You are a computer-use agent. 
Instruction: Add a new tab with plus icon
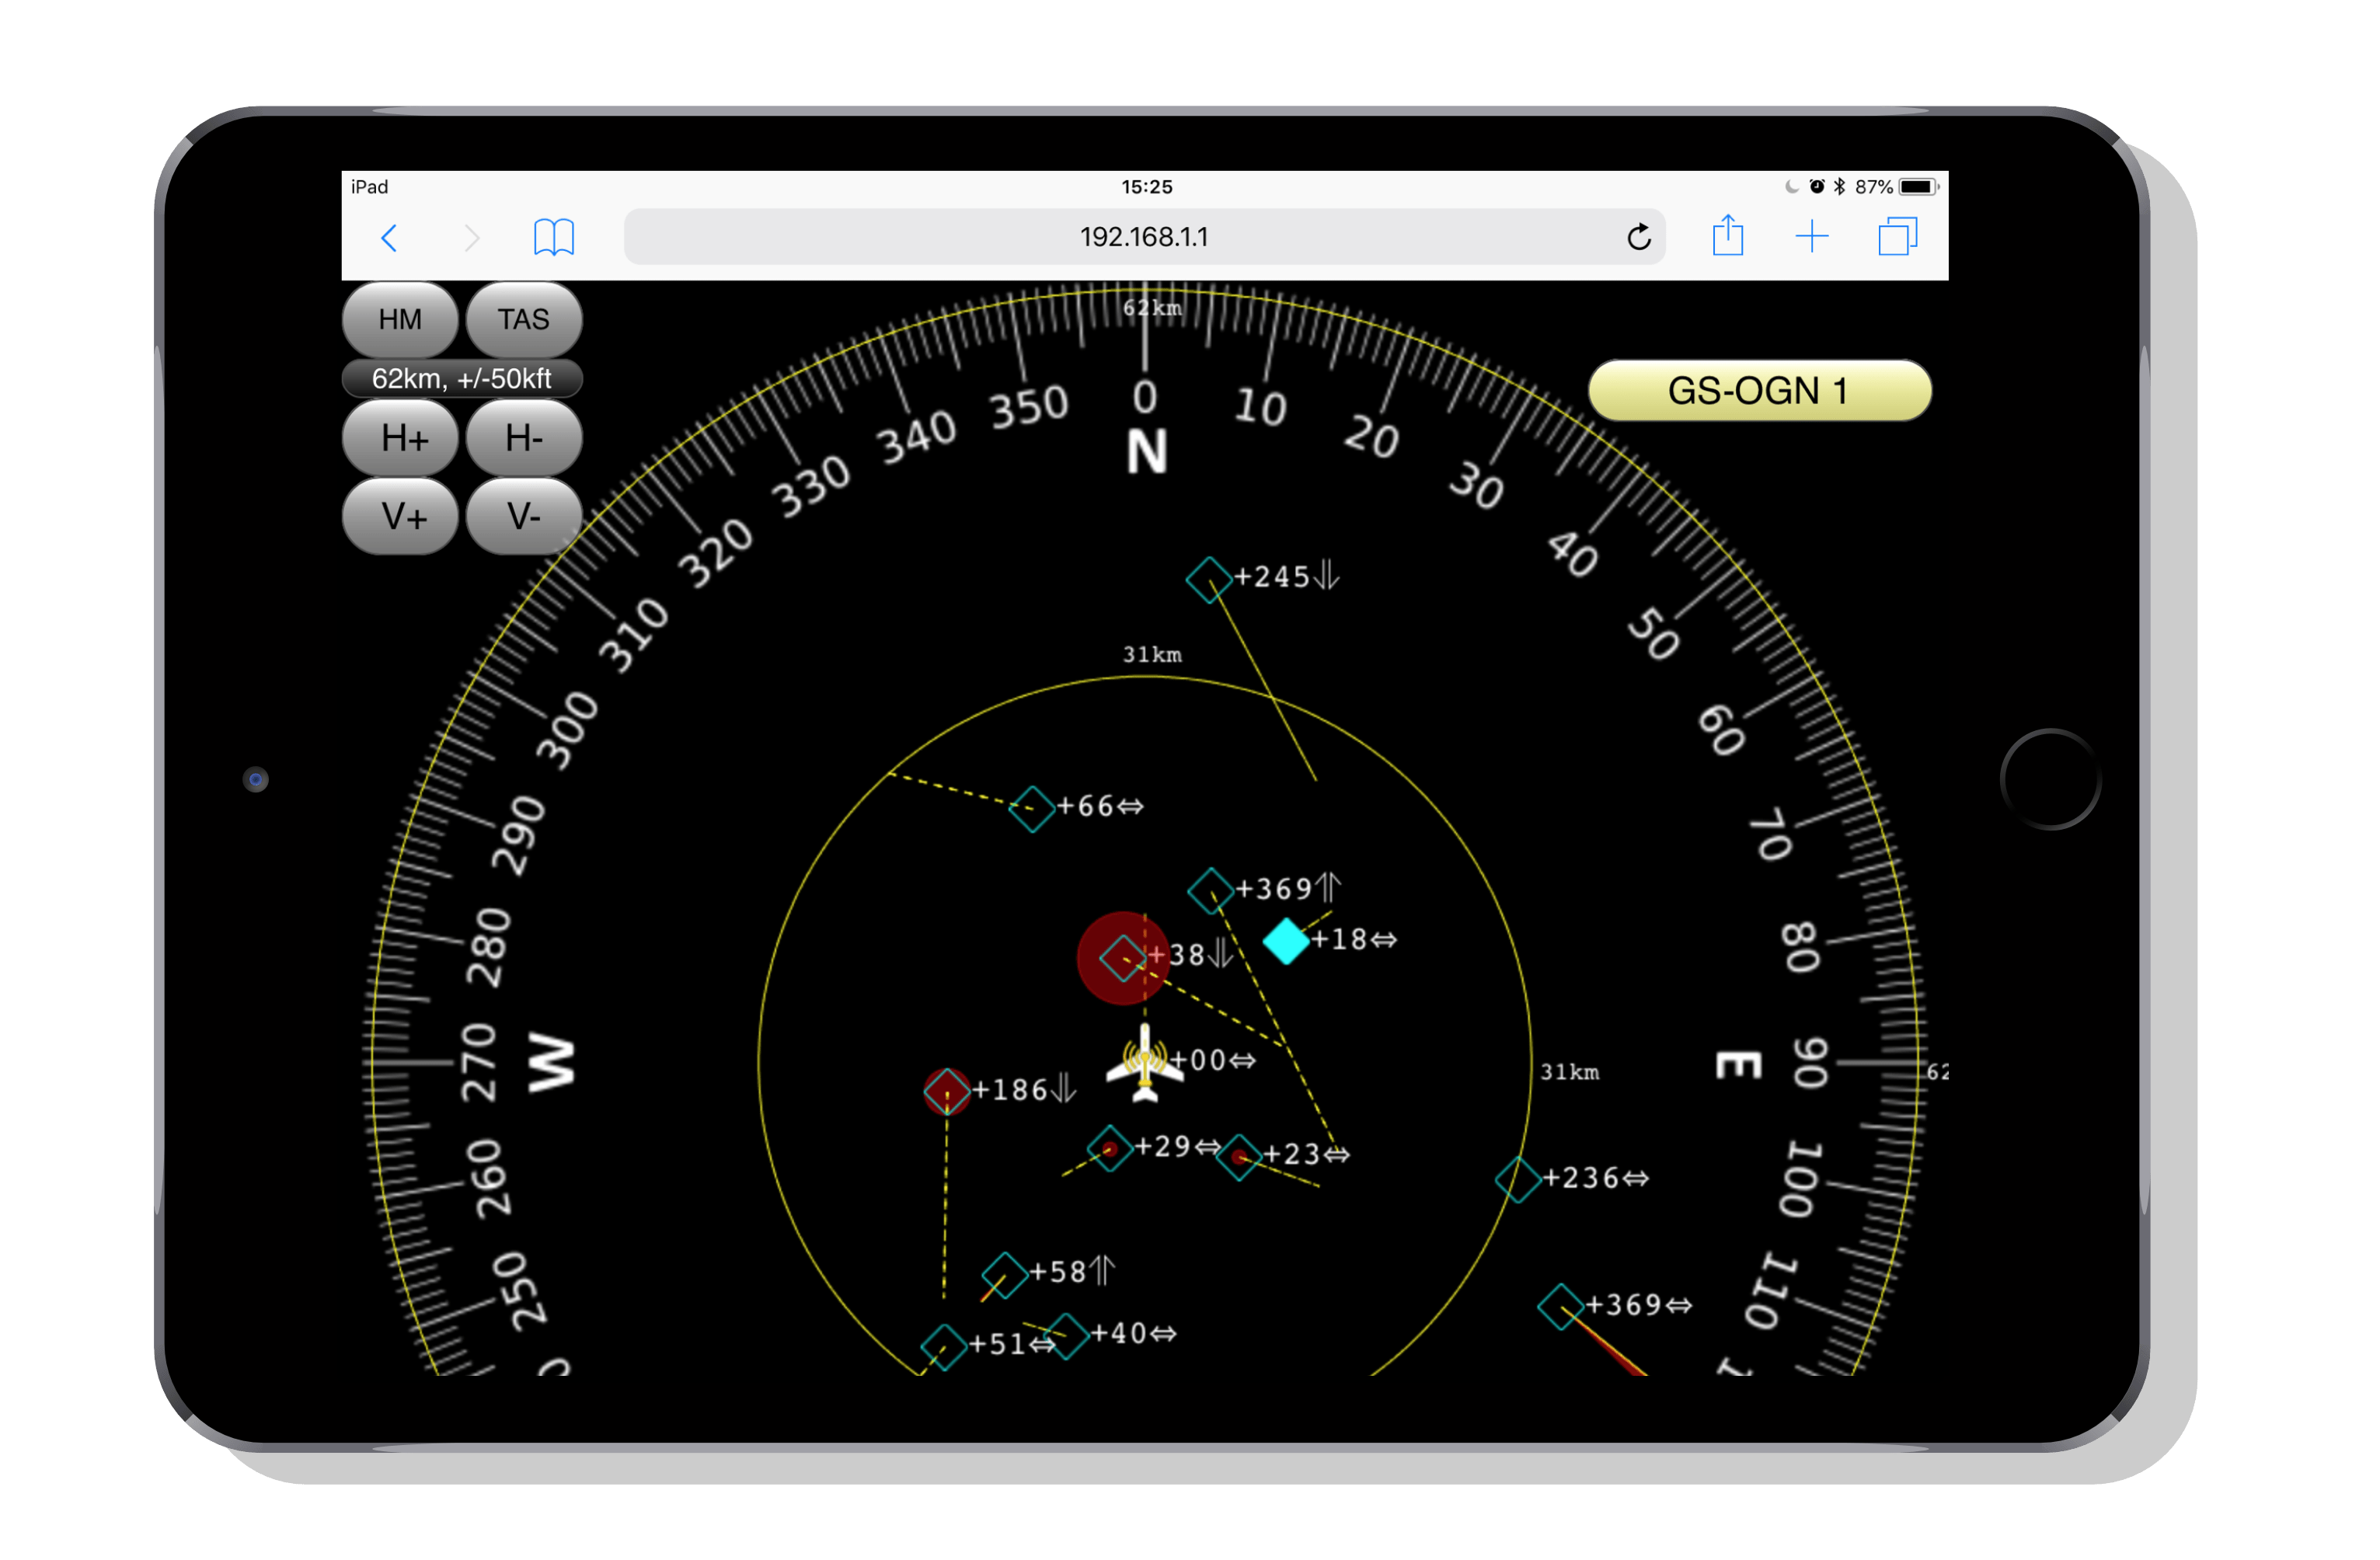pyautogui.click(x=1811, y=237)
